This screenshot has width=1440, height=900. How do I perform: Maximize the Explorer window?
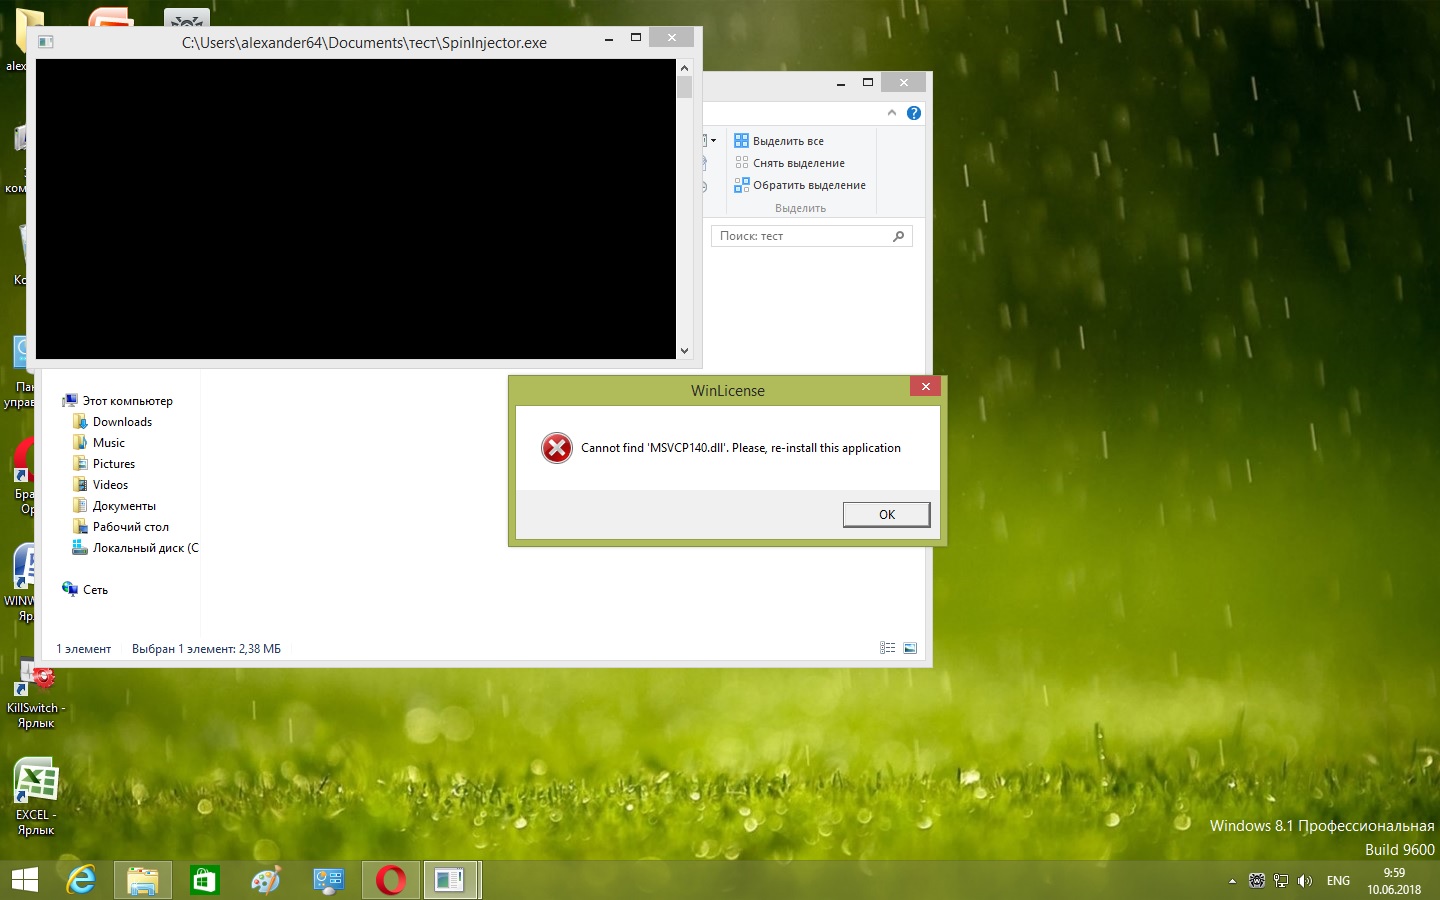point(867,83)
